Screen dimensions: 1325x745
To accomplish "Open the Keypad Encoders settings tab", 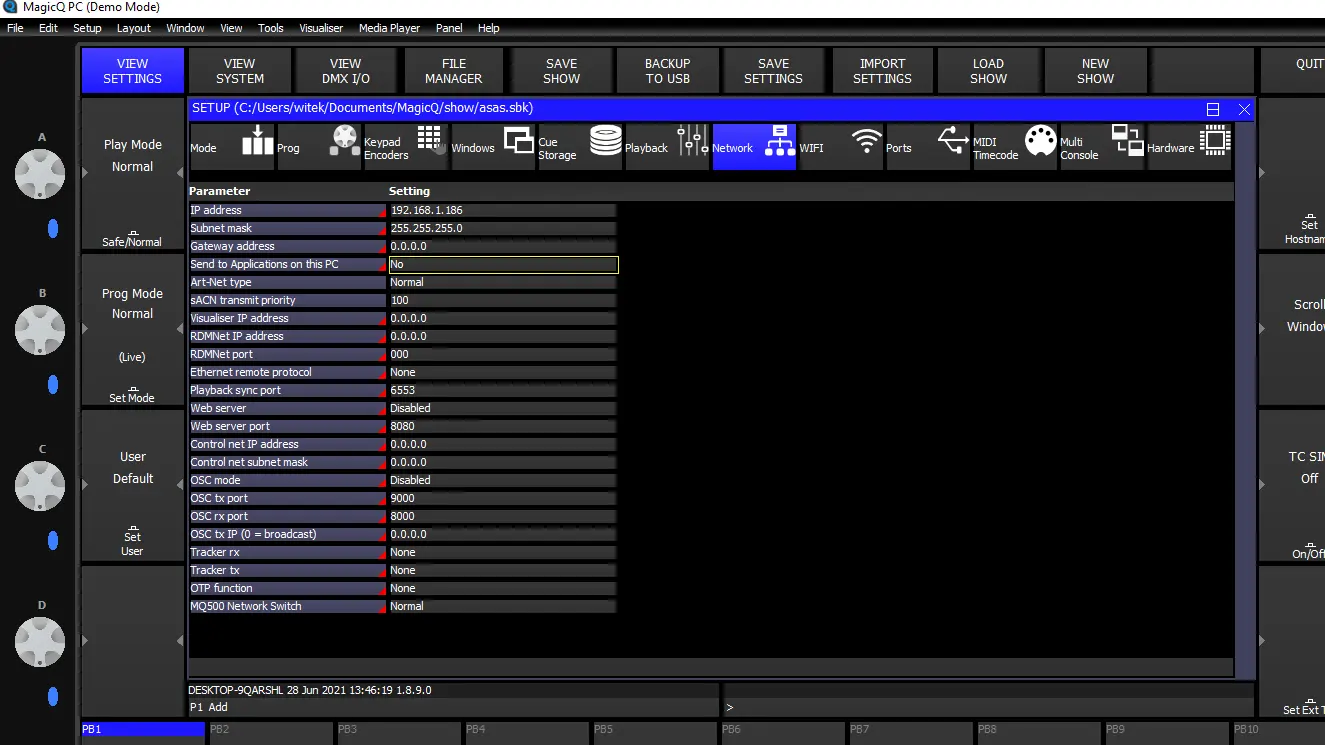I will 405,147.
